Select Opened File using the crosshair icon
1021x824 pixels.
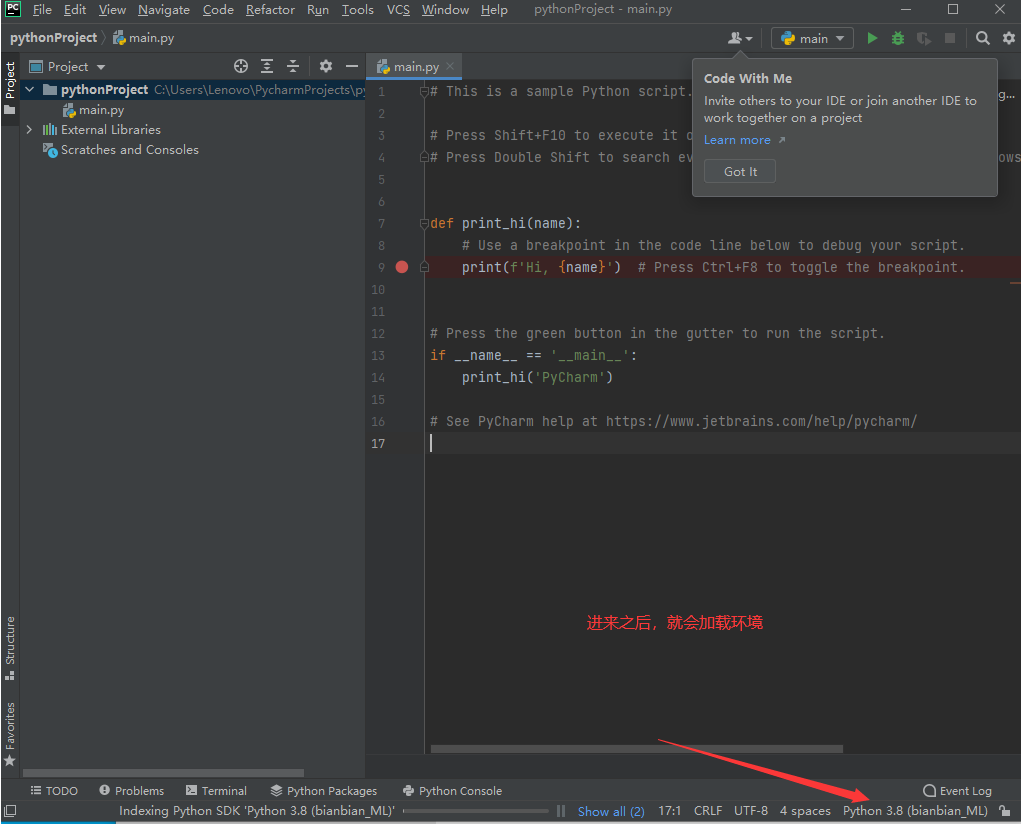click(x=240, y=66)
